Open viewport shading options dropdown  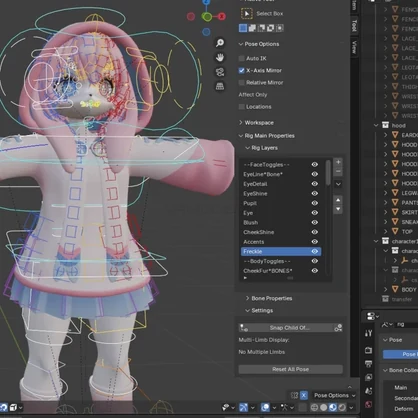point(351,407)
